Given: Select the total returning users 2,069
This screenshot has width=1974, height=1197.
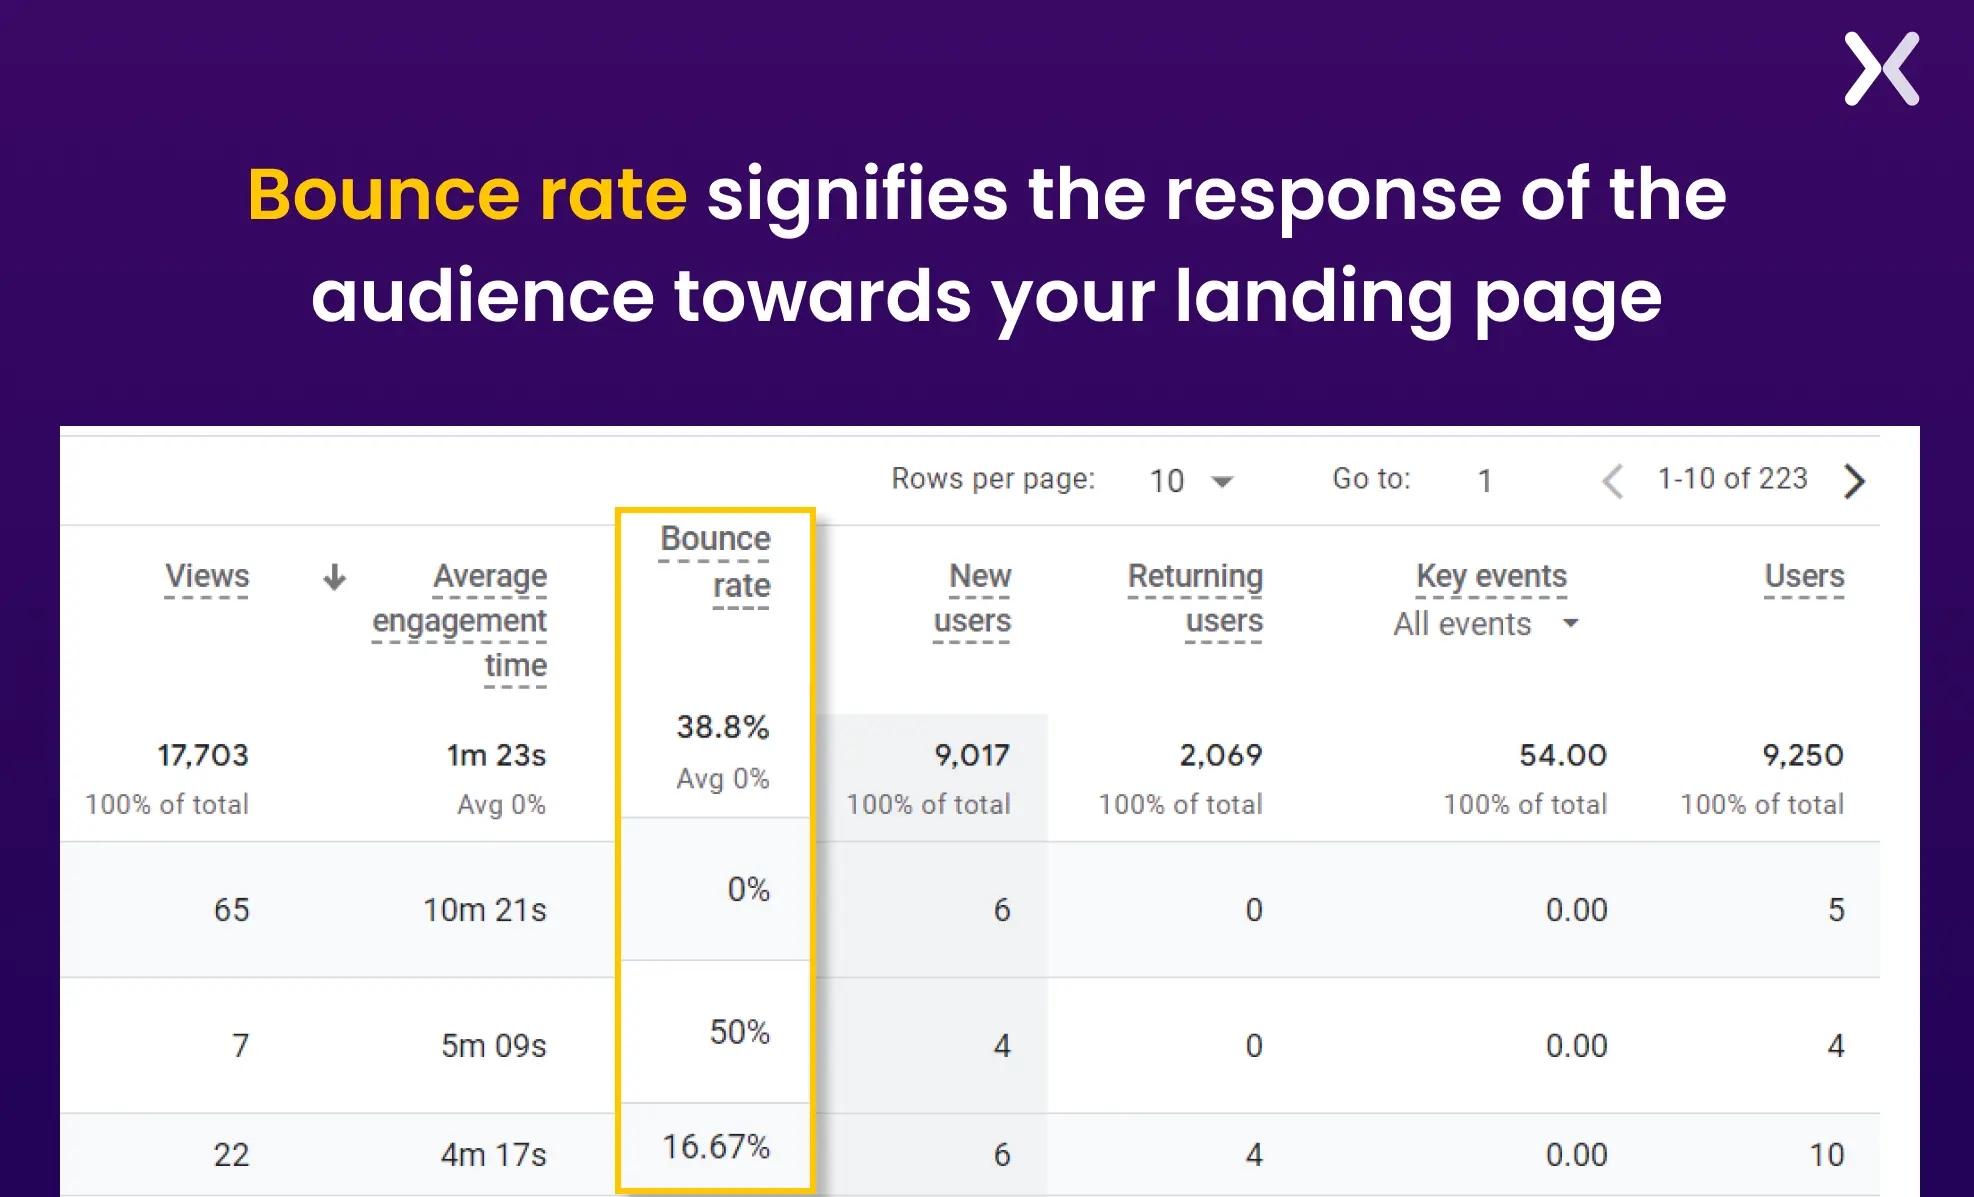Looking at the screenshot, I should (1221, 755).
